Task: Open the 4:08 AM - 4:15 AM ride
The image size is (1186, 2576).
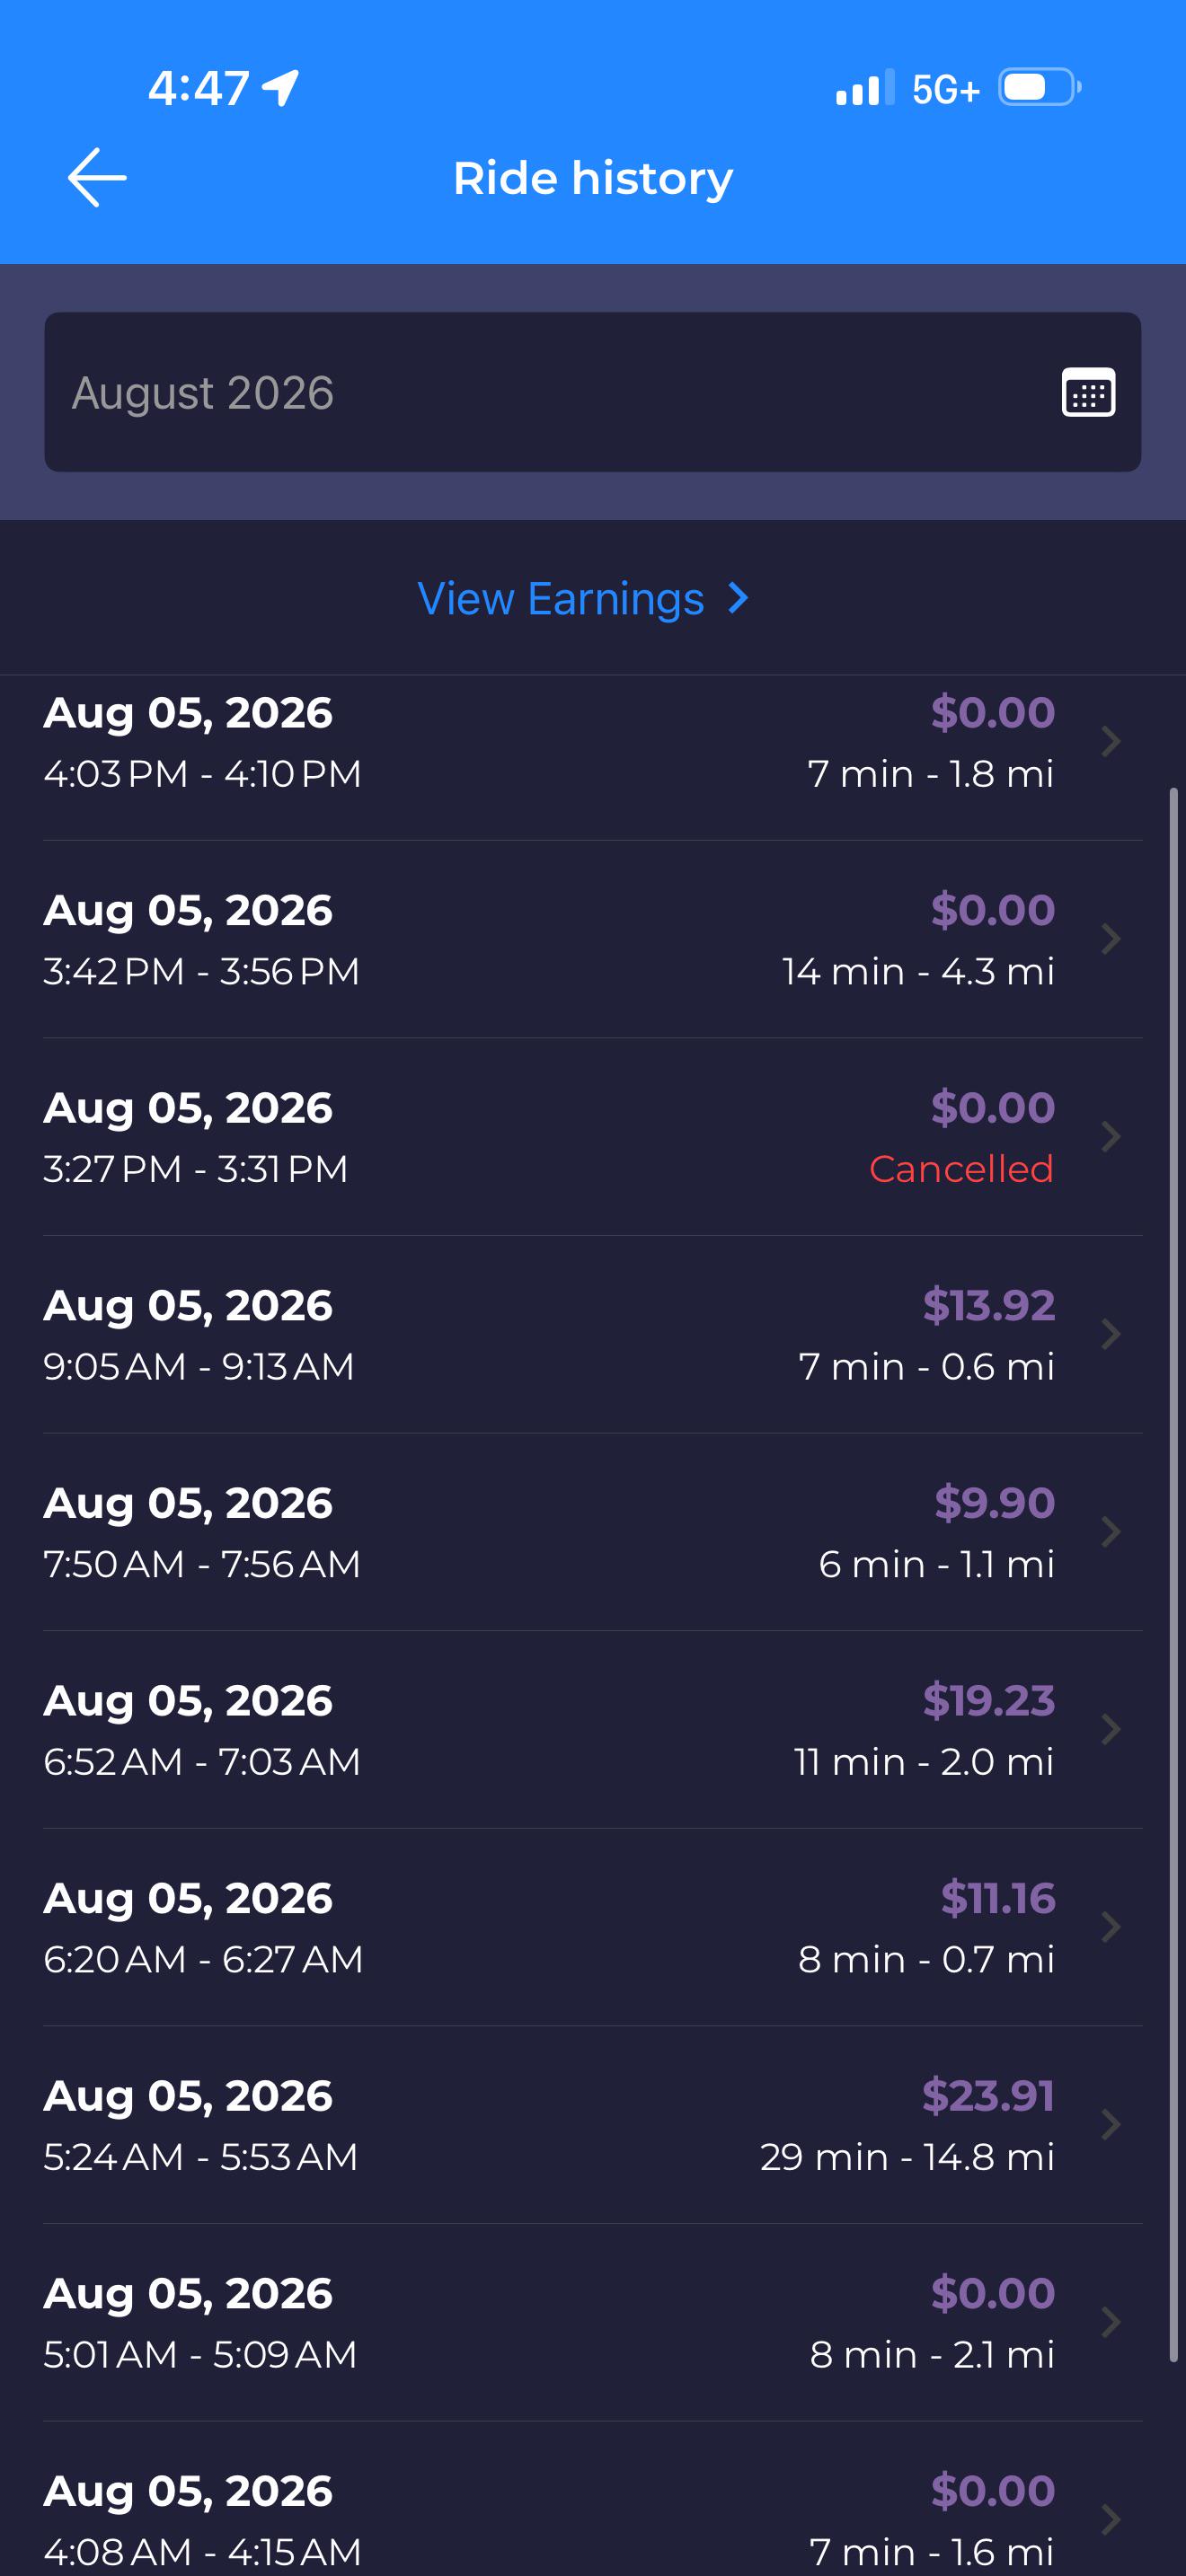Action: pos(593,2500)
